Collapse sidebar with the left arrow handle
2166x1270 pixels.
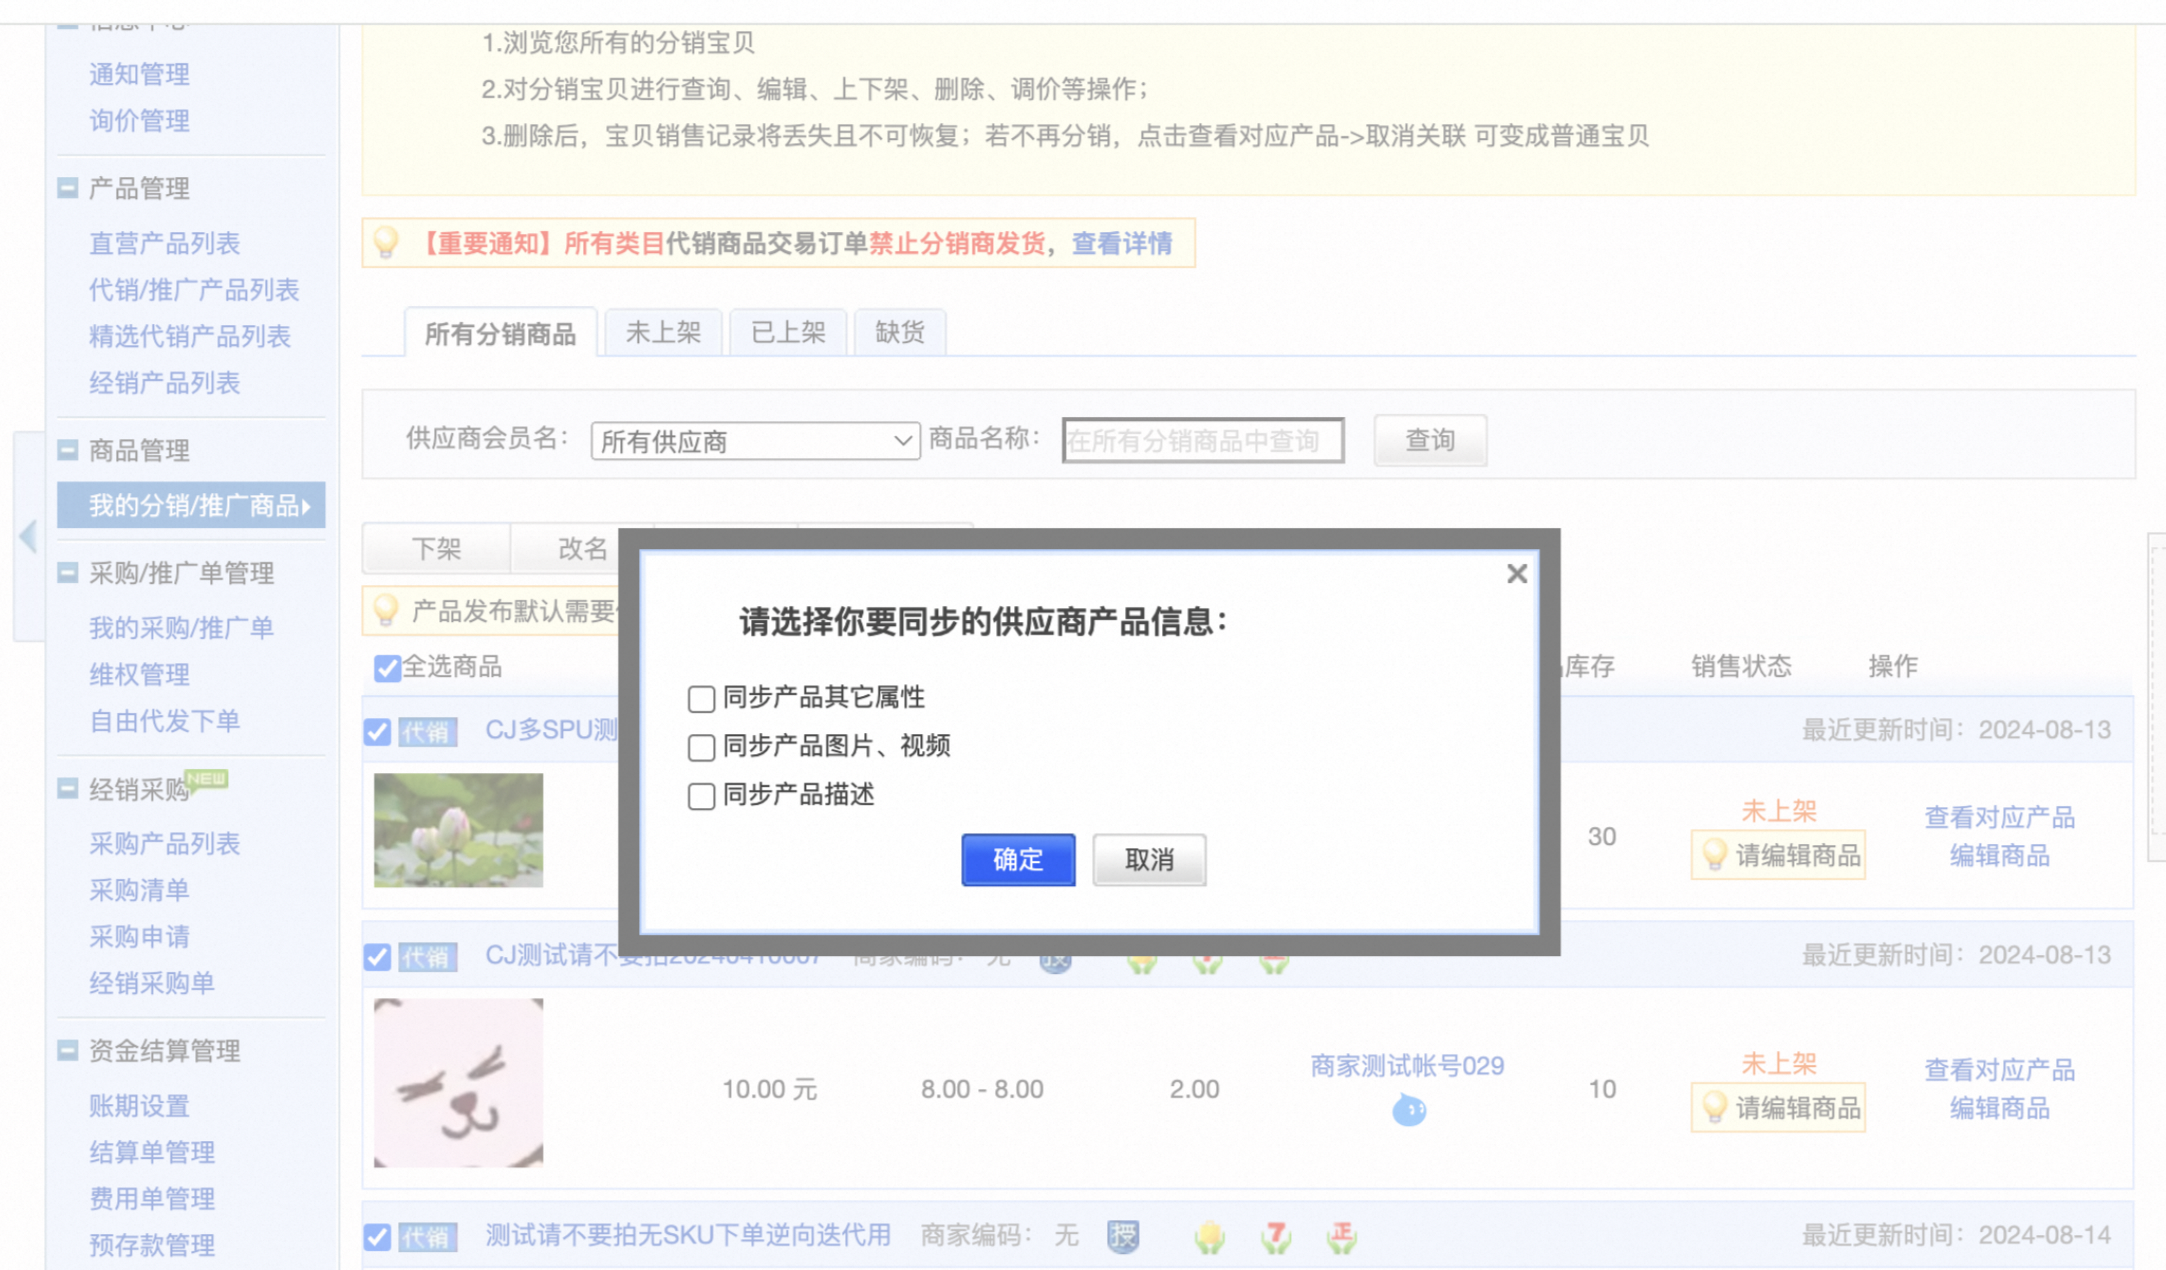[28, 536]
